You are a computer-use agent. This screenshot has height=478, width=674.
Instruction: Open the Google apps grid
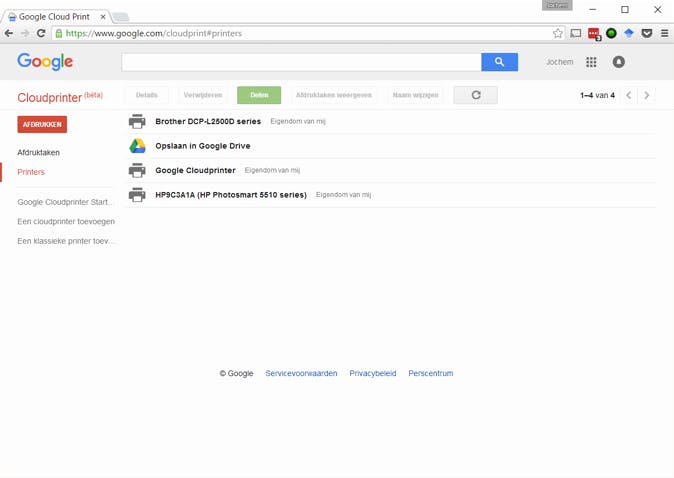[591, 62]
